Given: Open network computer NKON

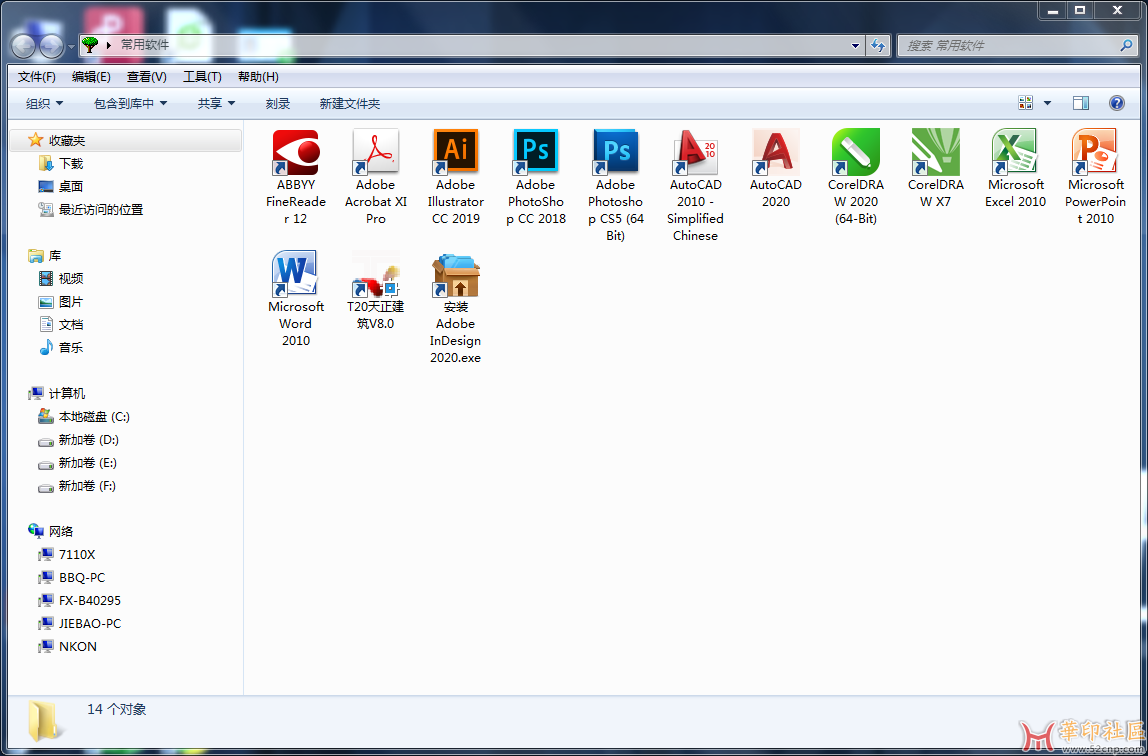Looking at the screenshot, I should pos(78,646).
